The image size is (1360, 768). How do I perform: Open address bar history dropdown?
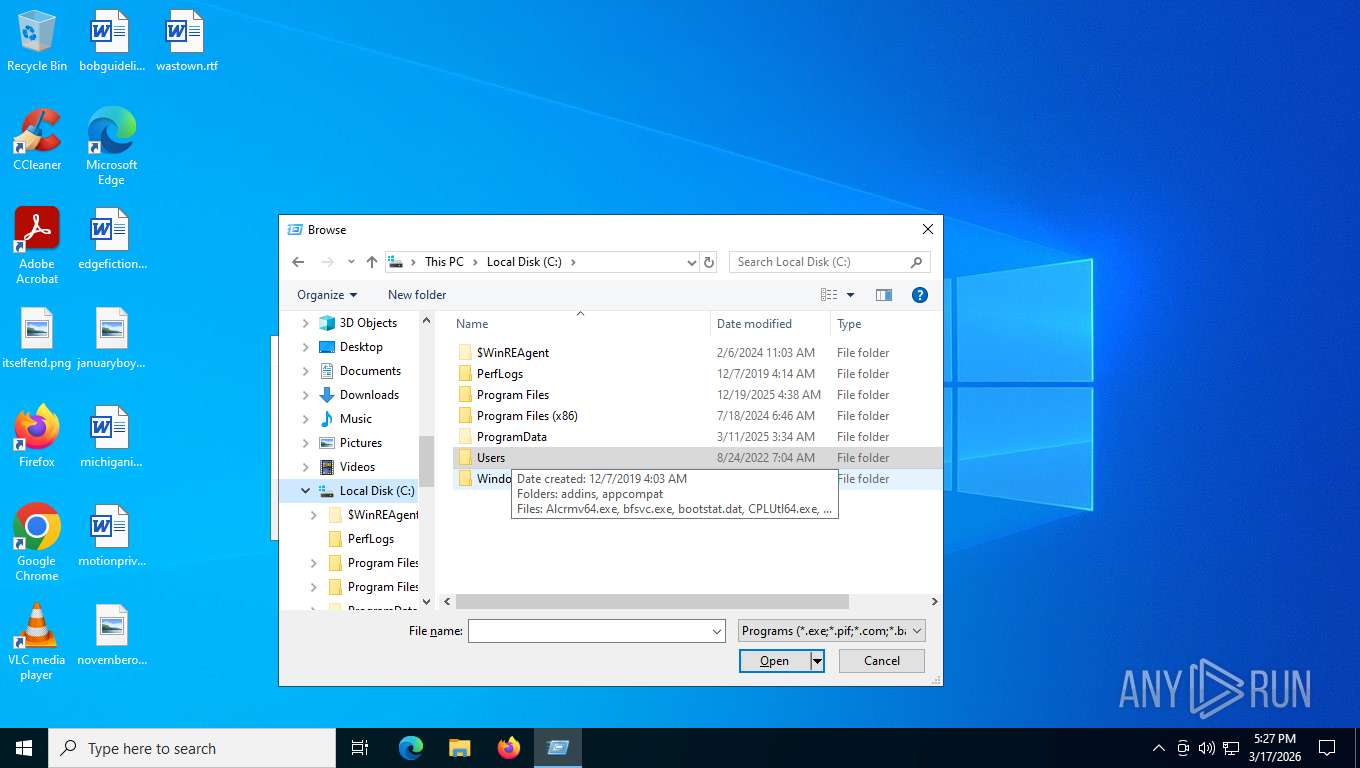(691, 262)
